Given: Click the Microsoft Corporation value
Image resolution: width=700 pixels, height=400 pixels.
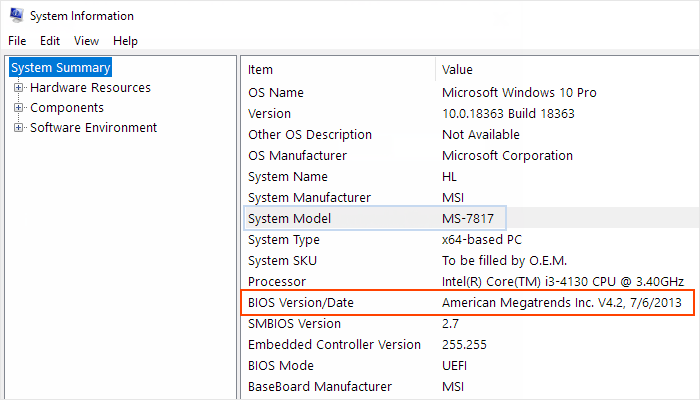Looking at the screenshot, I should (x=507, y=155).
